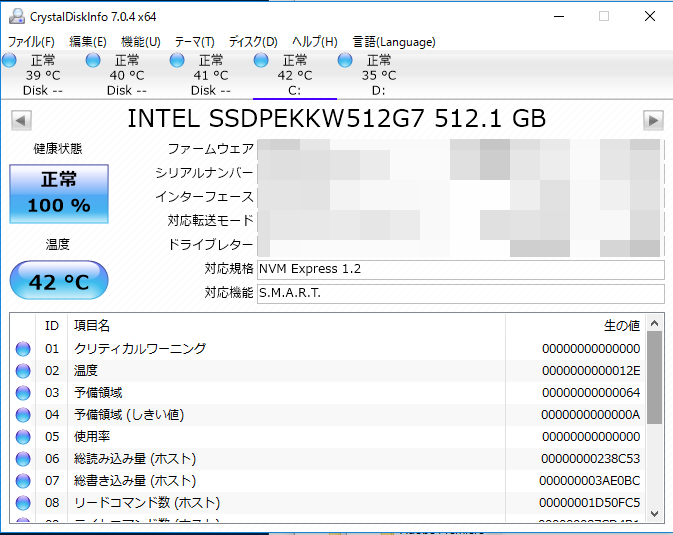Click status orb for 使用率 row 05
The width and height of the screenshot is (673, 535).
[23, 437]
